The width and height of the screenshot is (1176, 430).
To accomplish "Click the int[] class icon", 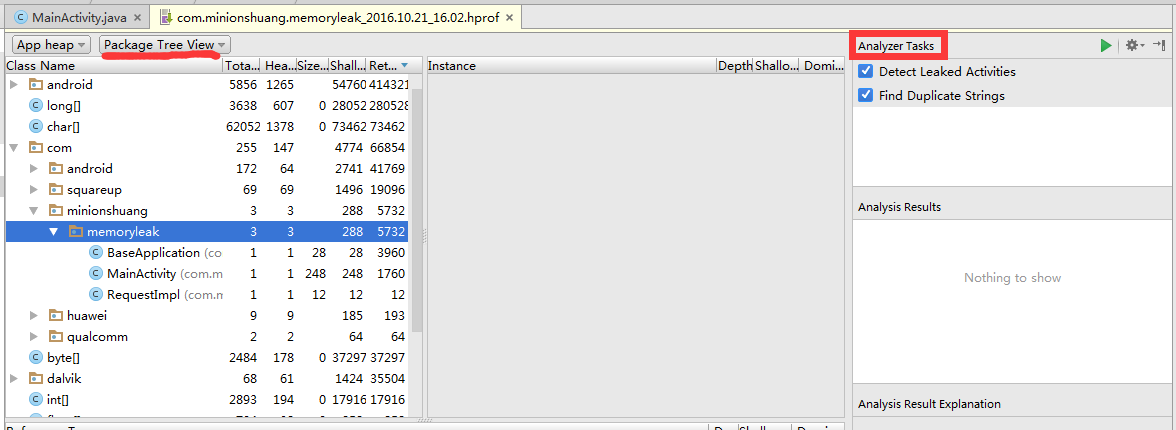I will [x=35, y=399].
